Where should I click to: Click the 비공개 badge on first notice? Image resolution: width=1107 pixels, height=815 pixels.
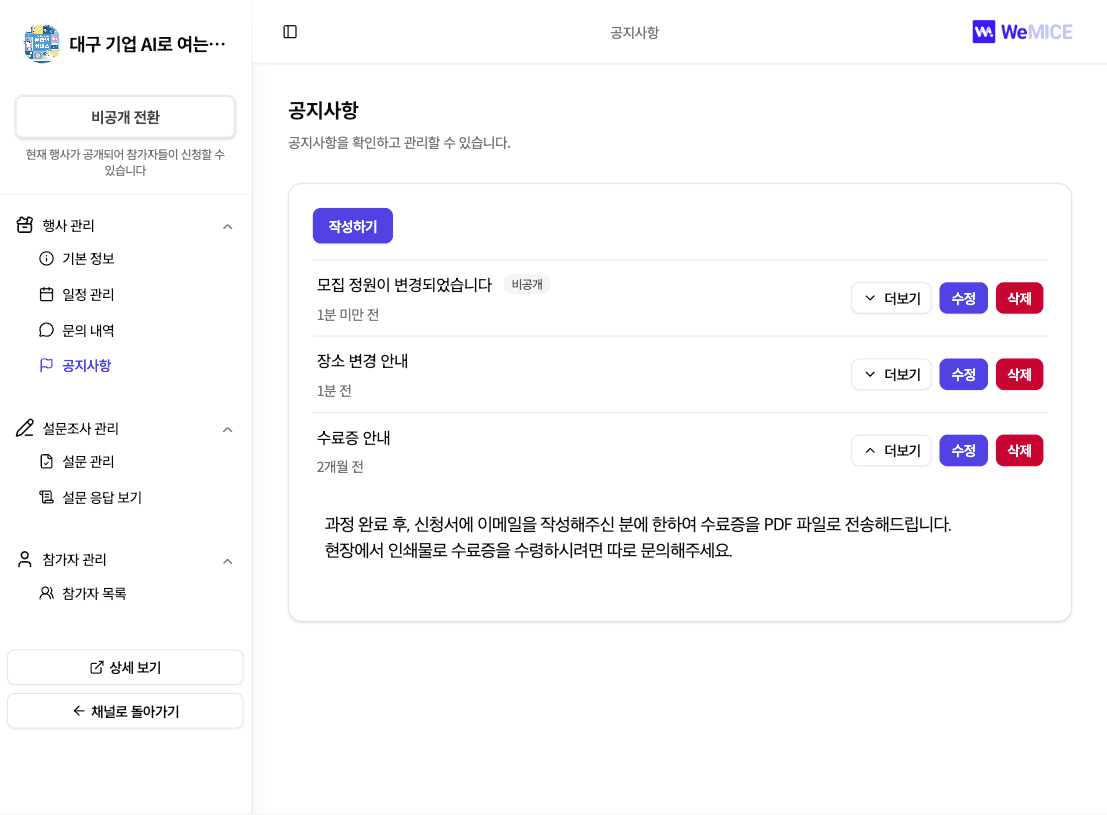coord(527,285)
